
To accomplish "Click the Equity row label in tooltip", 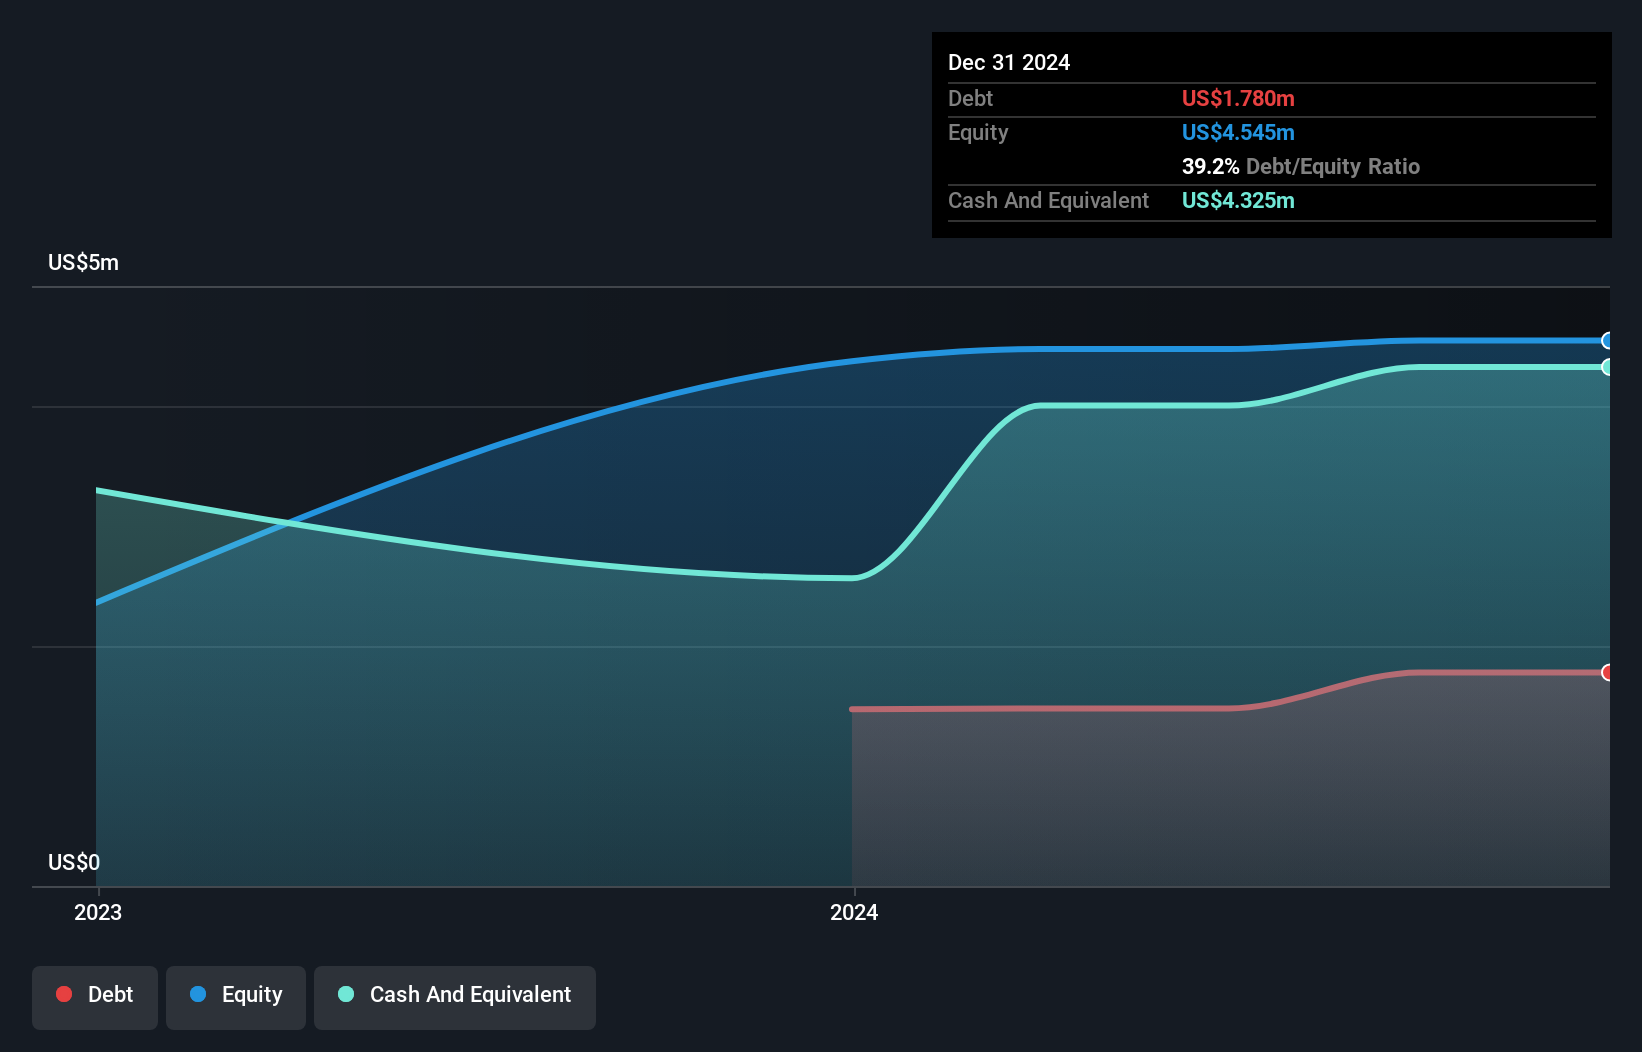I will [x=978, y=132].
